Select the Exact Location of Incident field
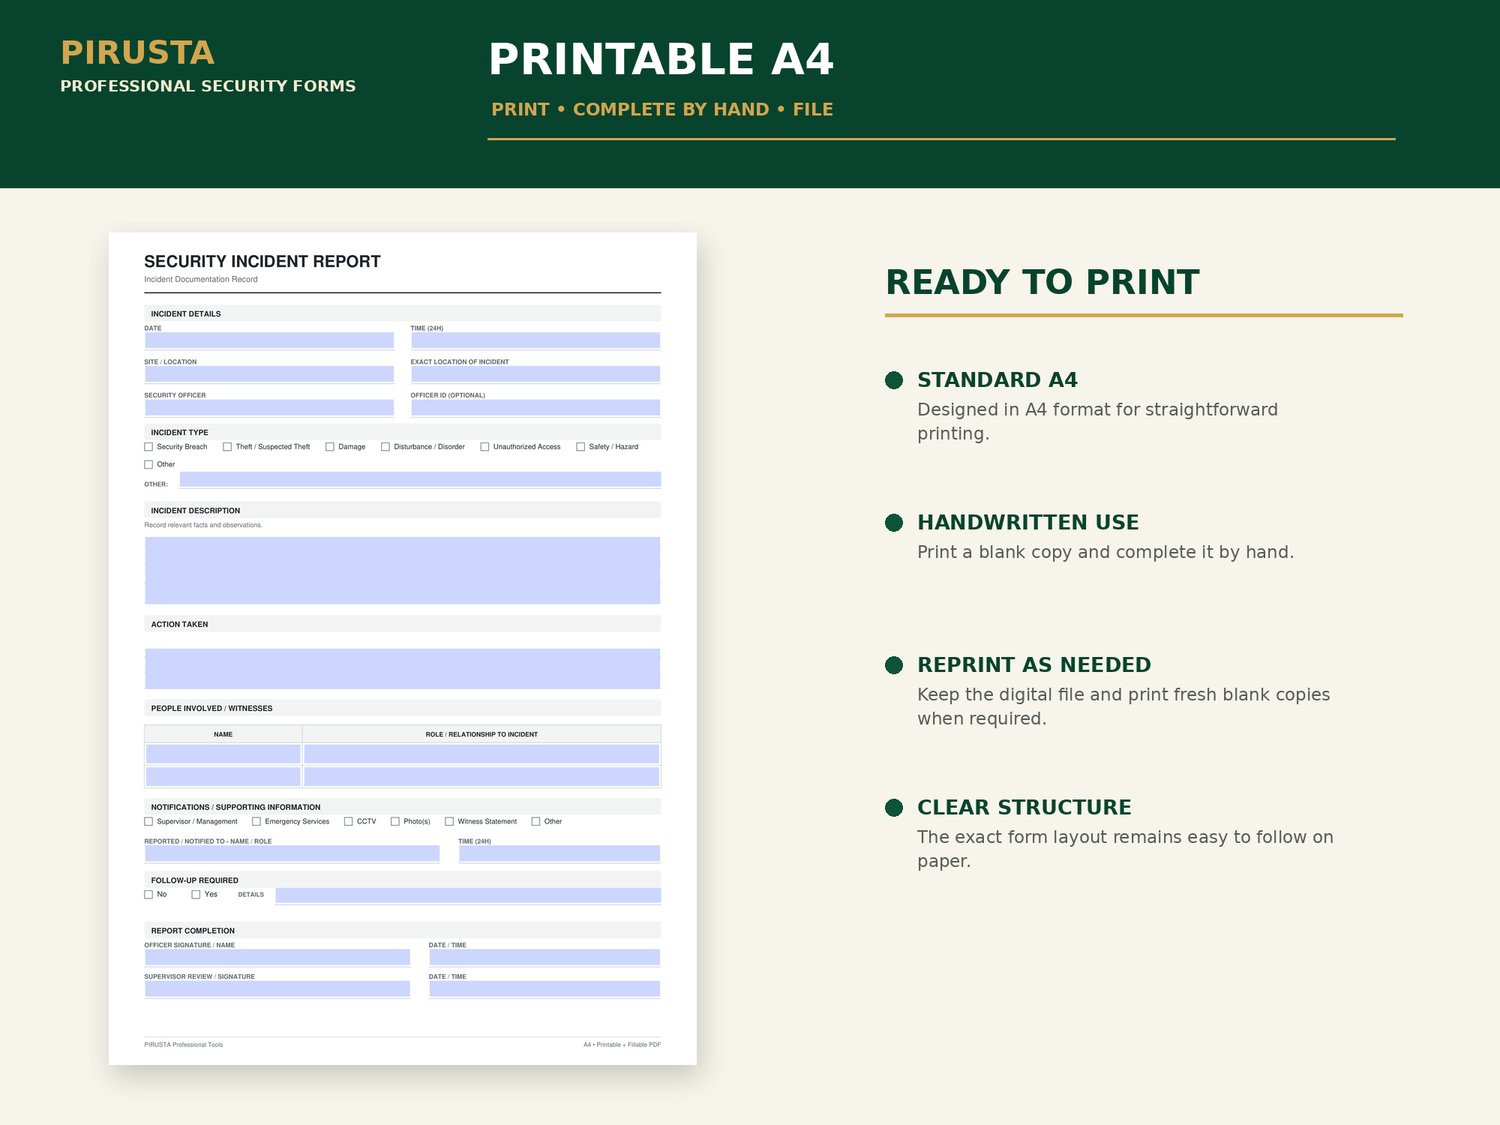The height and width of the screenshot is (1125, 1500). tap(535, 374)
